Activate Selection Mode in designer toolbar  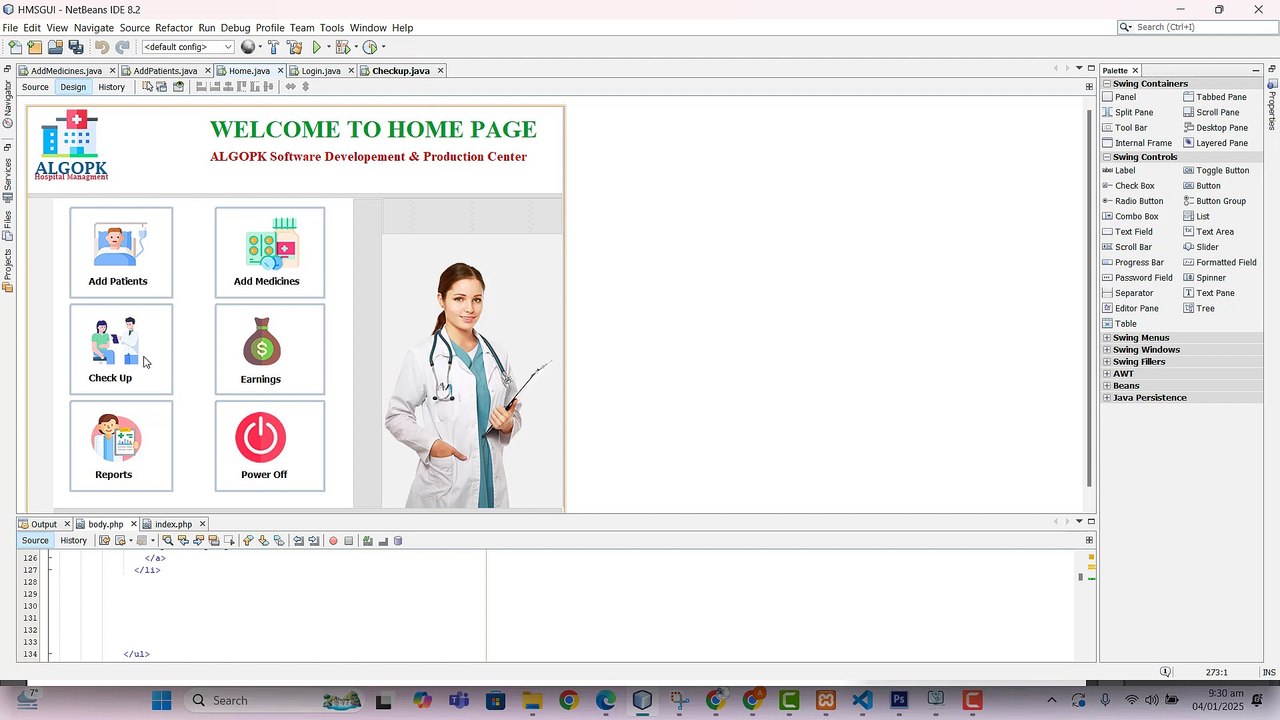[147, 87]
